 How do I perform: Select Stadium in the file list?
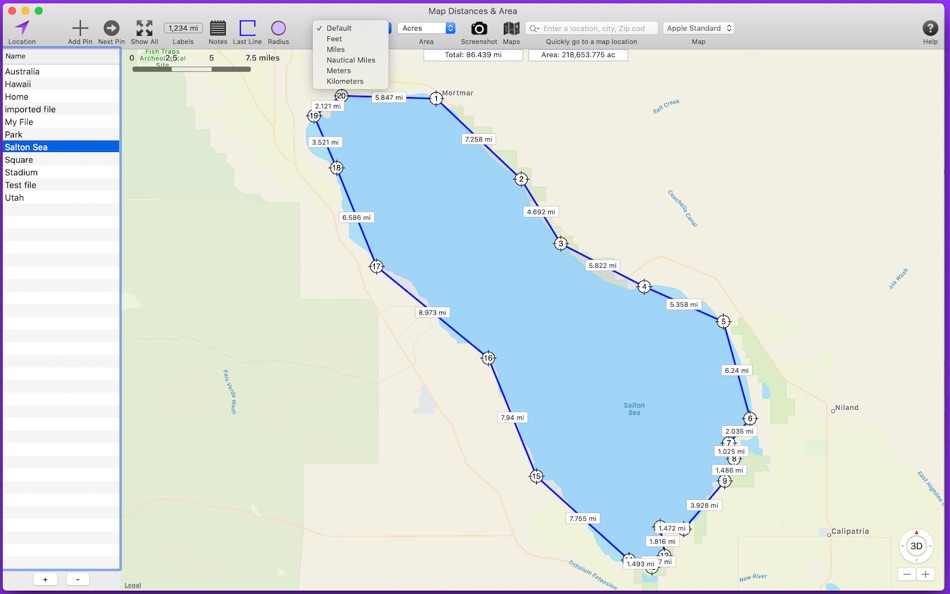(61, 173)
